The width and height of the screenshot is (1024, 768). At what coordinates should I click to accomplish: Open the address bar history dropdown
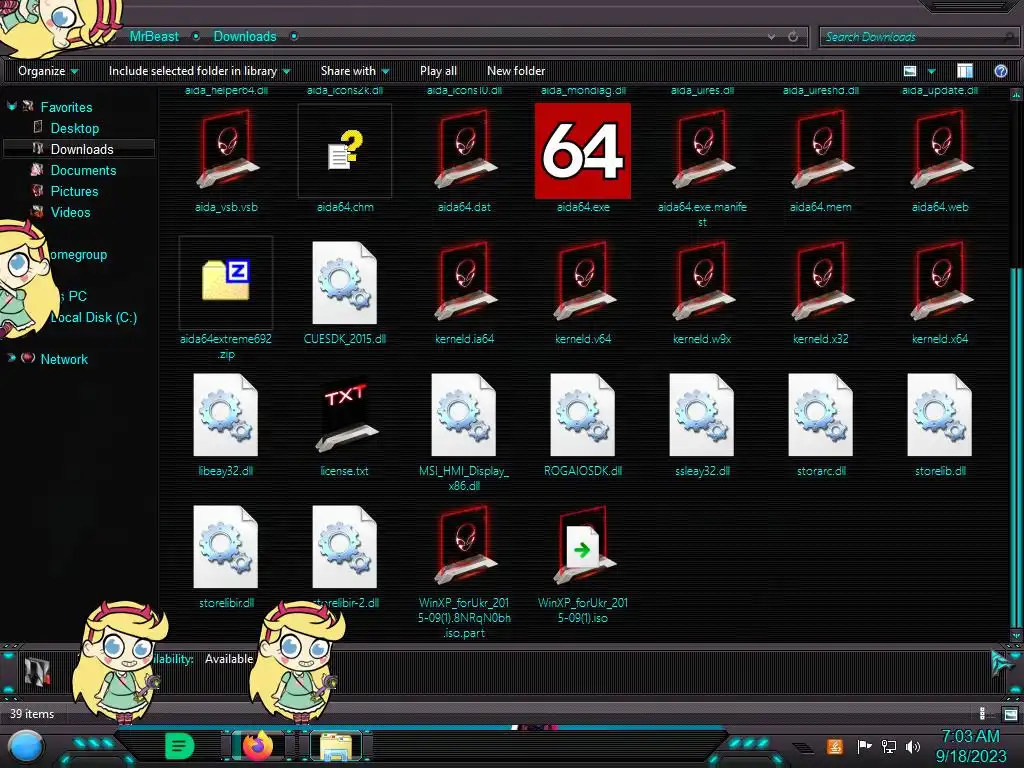coord(771,37)
